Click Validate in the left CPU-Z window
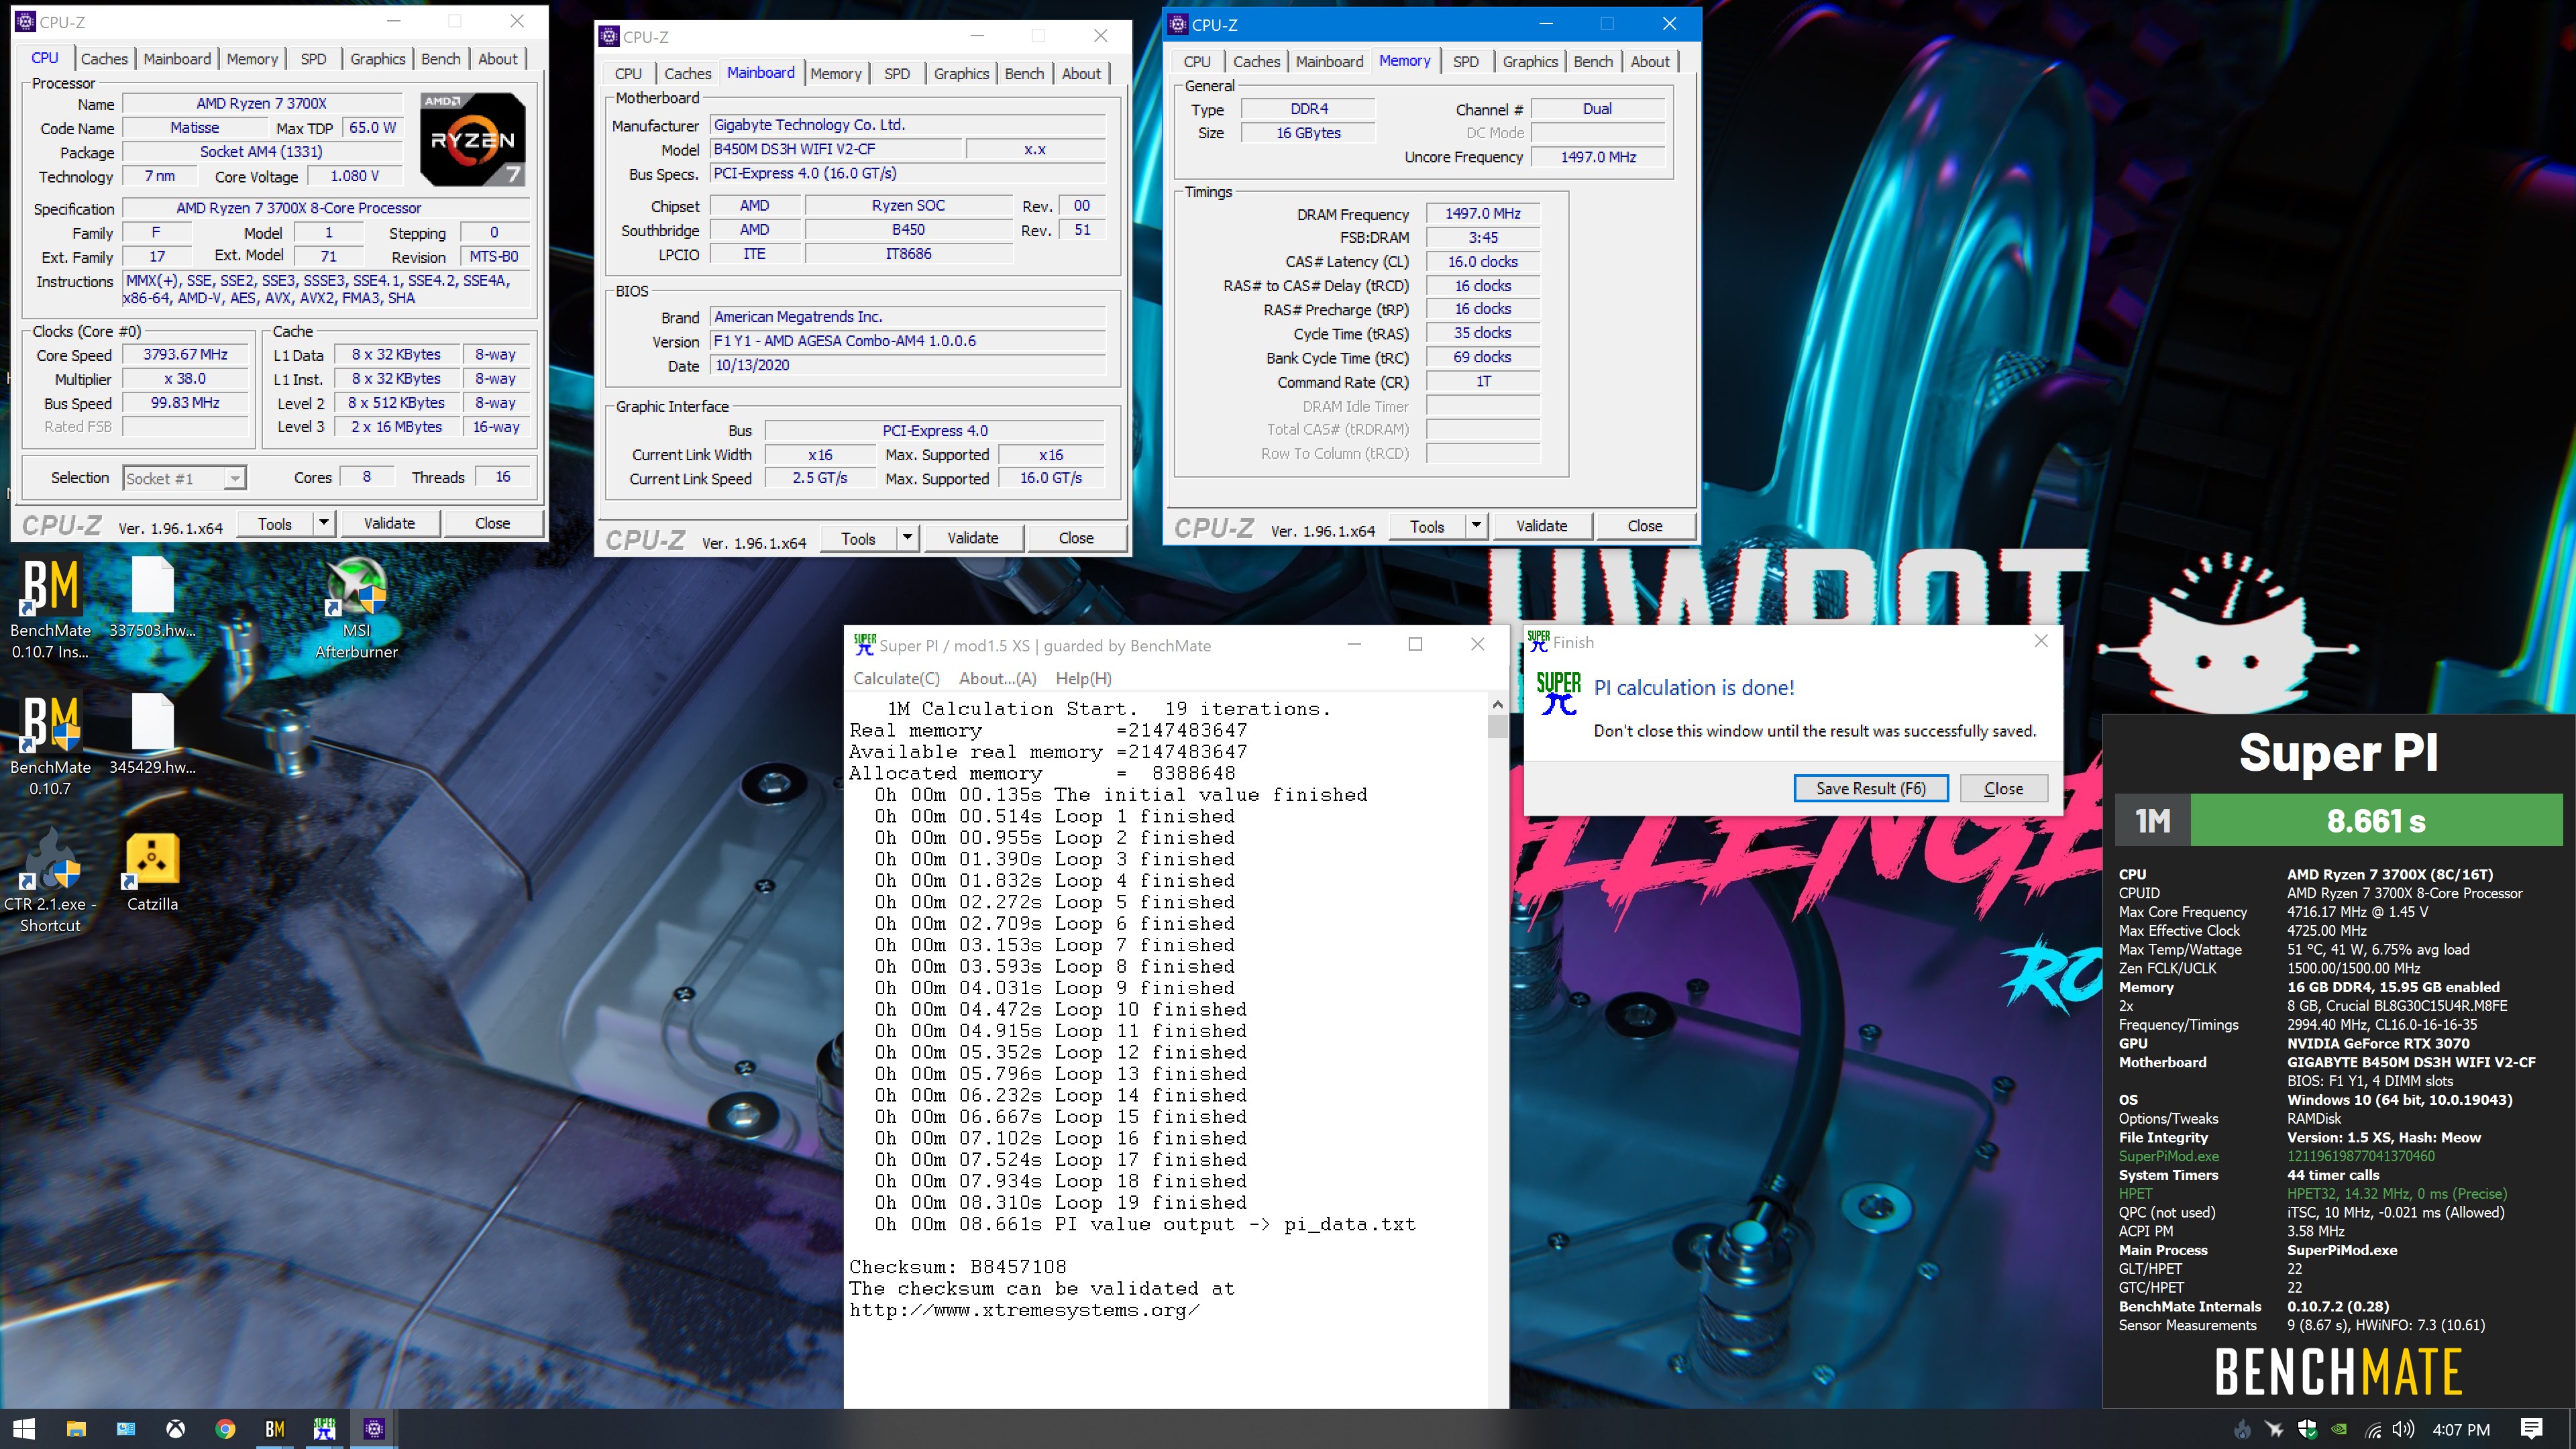This screenshot has height=1449, width=2576. tap(389, 523)
